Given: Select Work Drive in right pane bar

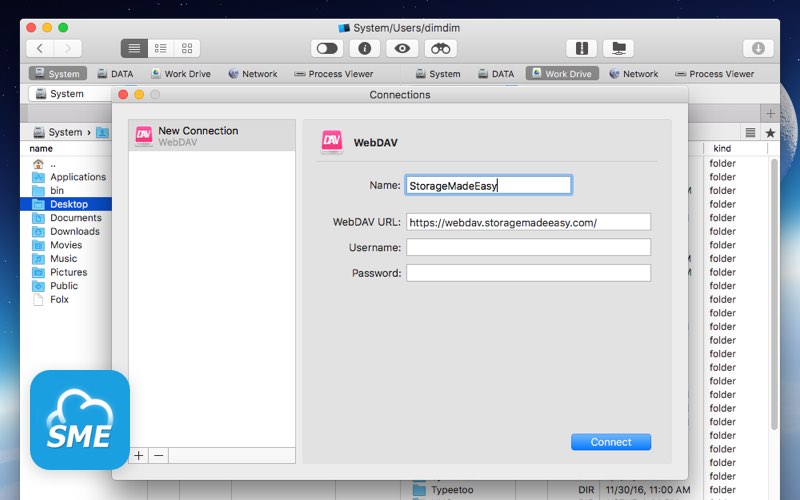Looking at the screenshot, I should pyautogui.click(x=562, y=73).
